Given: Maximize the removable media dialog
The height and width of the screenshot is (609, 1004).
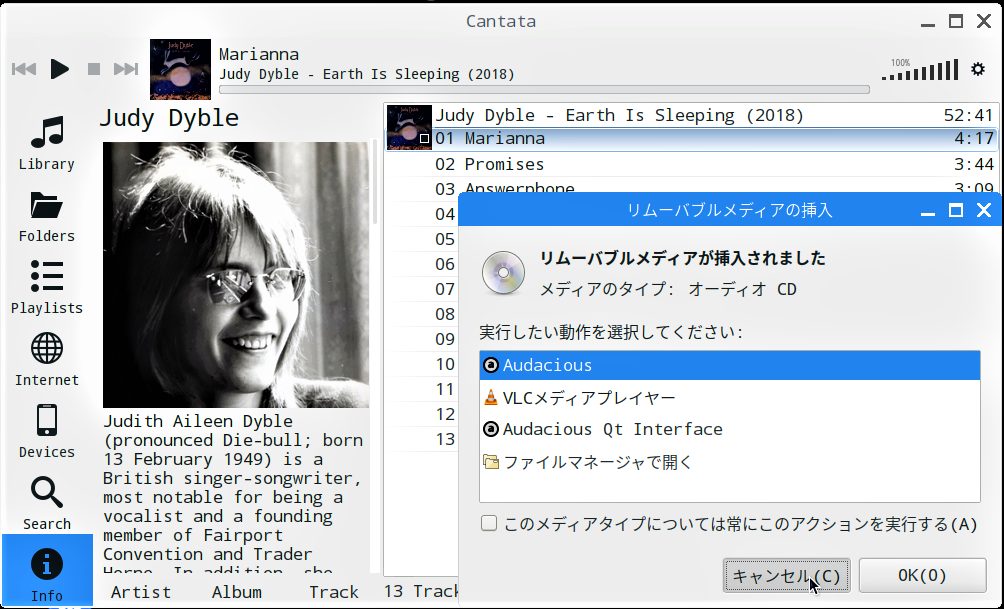Looking at the screenshot, I should click(955, 210).
